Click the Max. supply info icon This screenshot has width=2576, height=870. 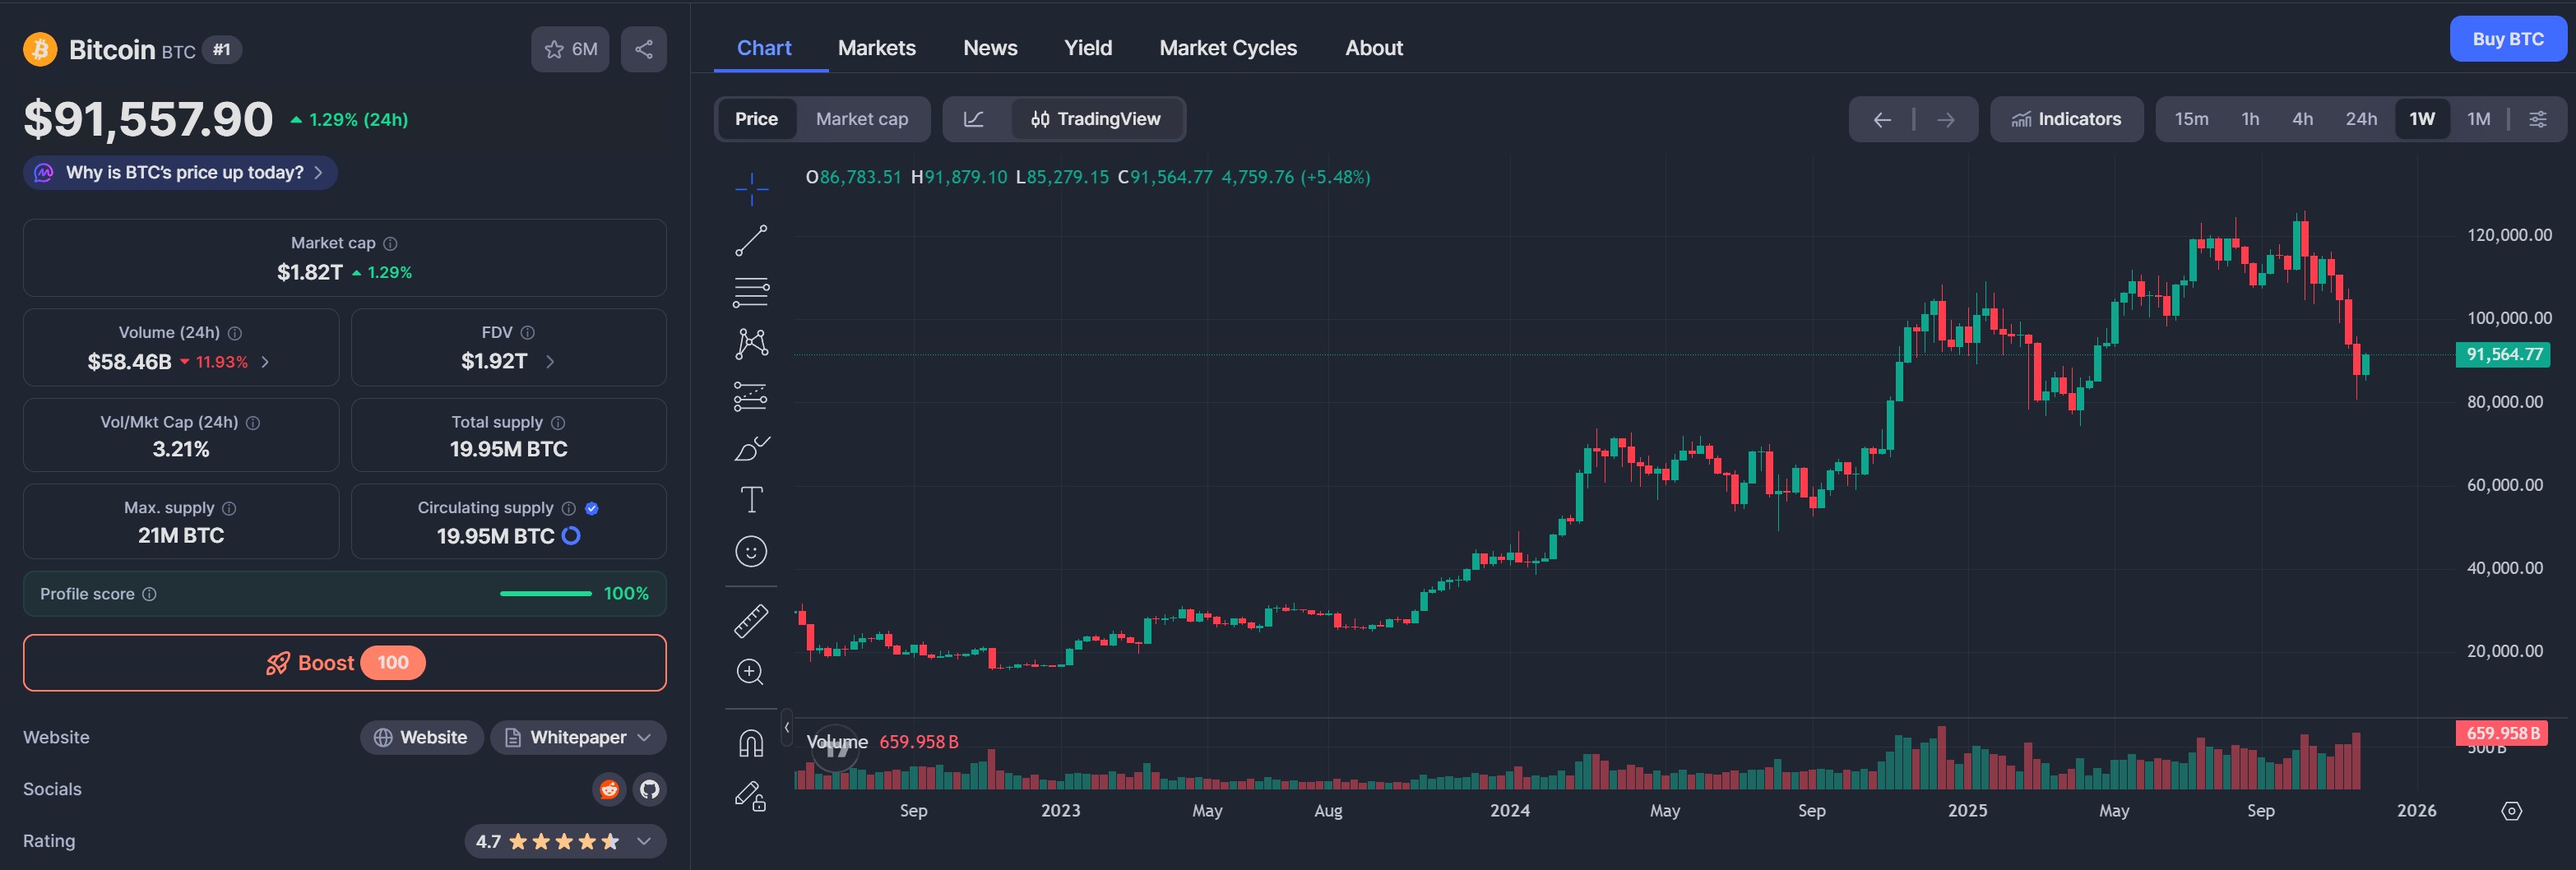coord(229,508)
